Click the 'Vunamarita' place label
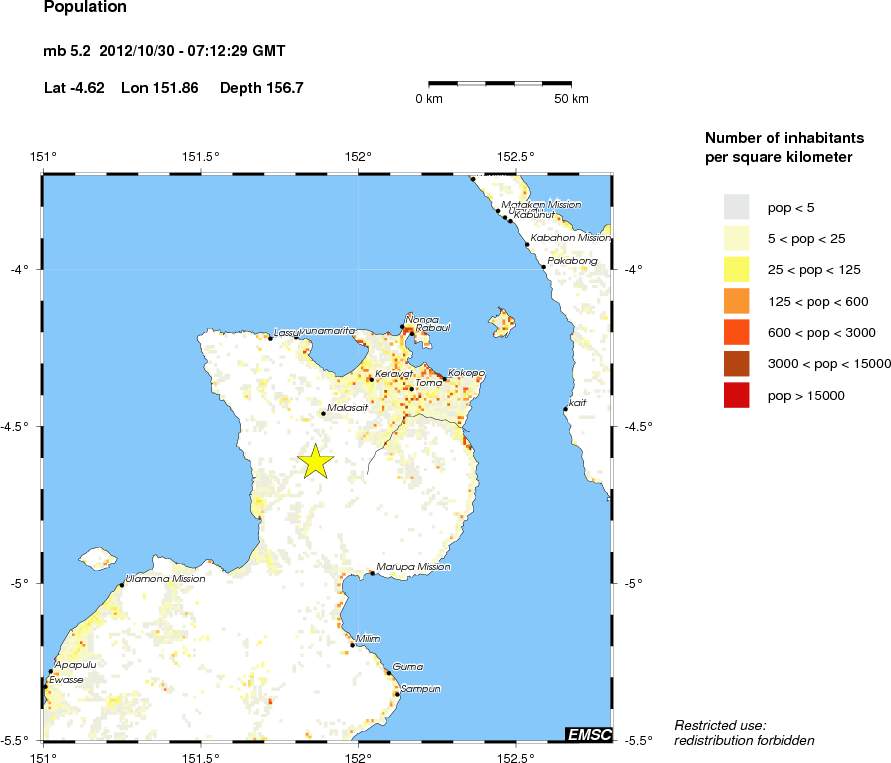This screenshot has height=763, width=891. (327, 331)
